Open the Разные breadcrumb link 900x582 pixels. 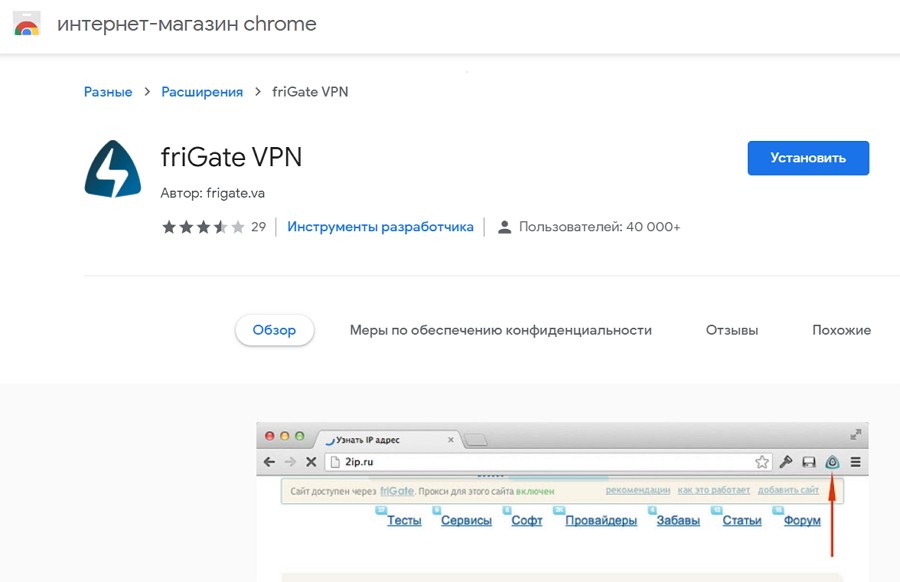pos(108,92)
